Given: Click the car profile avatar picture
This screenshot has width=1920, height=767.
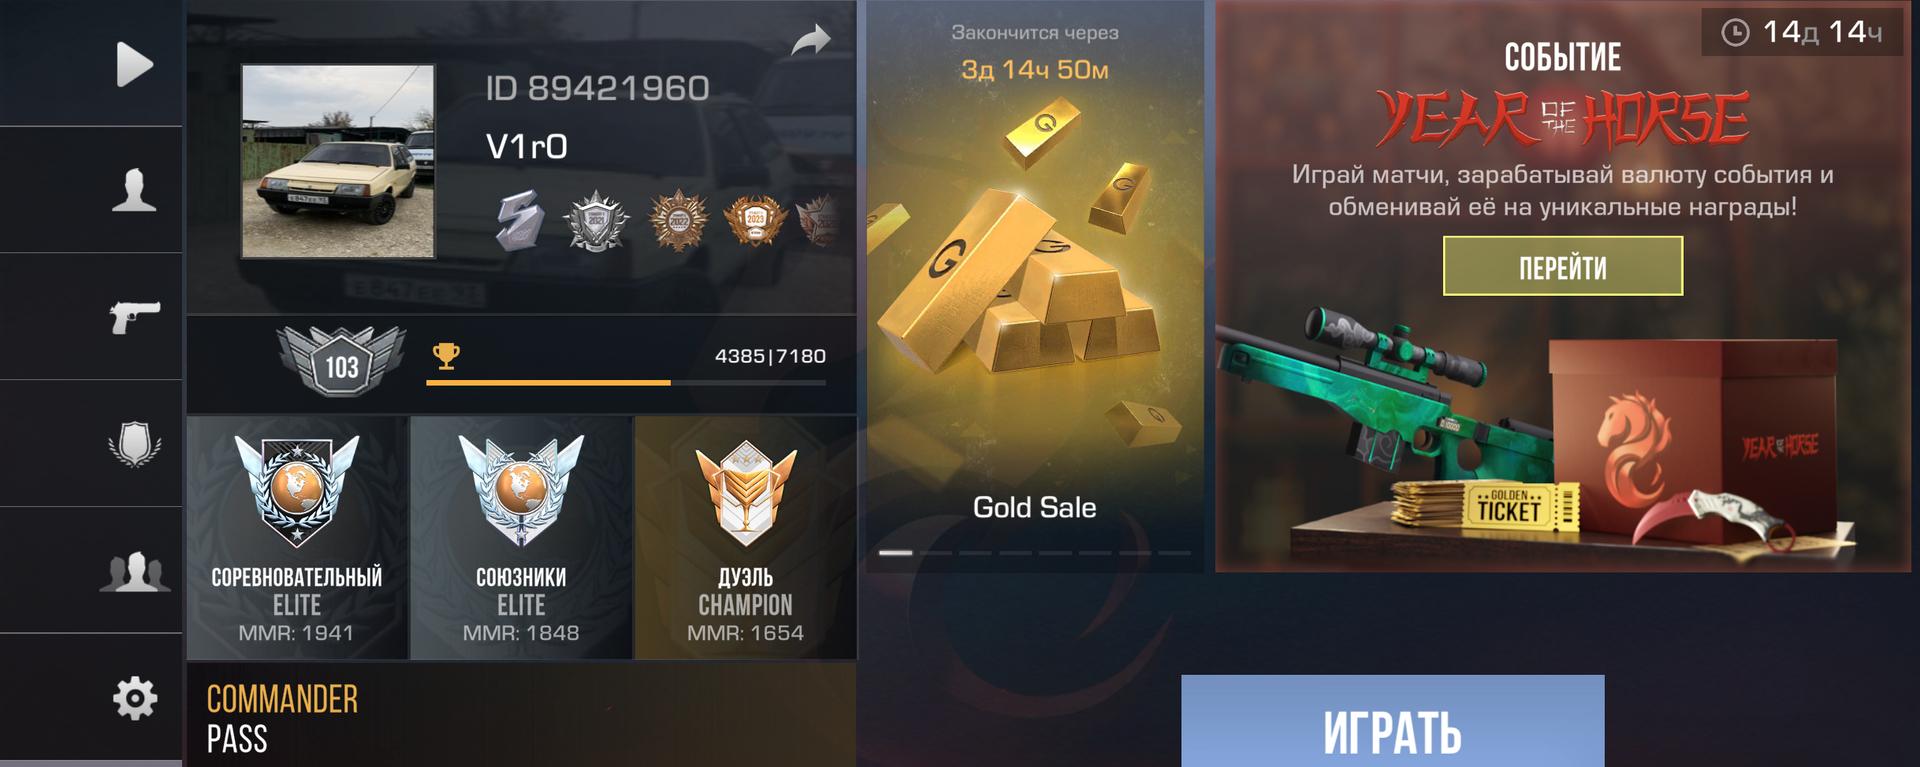Looking at the screenshot, I should coord(338,161).
